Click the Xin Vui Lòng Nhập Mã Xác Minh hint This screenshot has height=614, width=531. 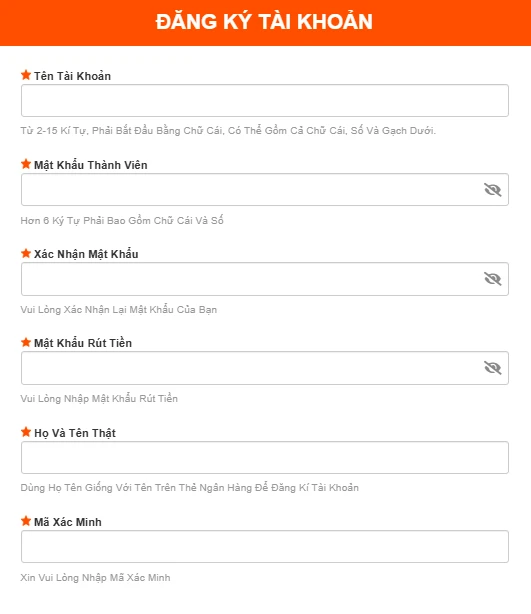(x=95, y=578)
